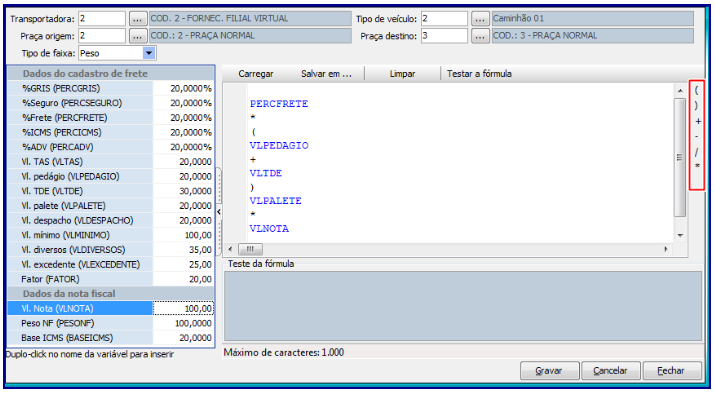Select Peso NF (PESONF) variable row
The width and height of the screenshot is (715, 393).
click(x=110, y=323)
